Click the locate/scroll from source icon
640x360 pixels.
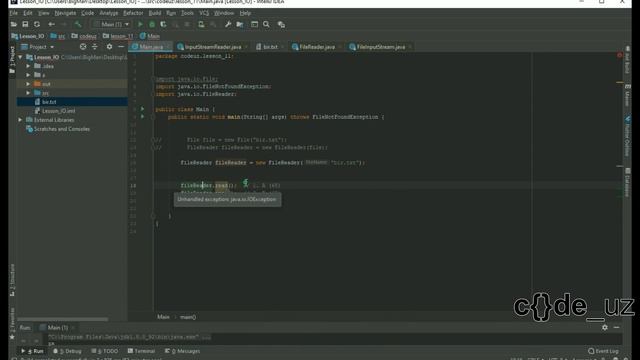click(x=83, y=47)
